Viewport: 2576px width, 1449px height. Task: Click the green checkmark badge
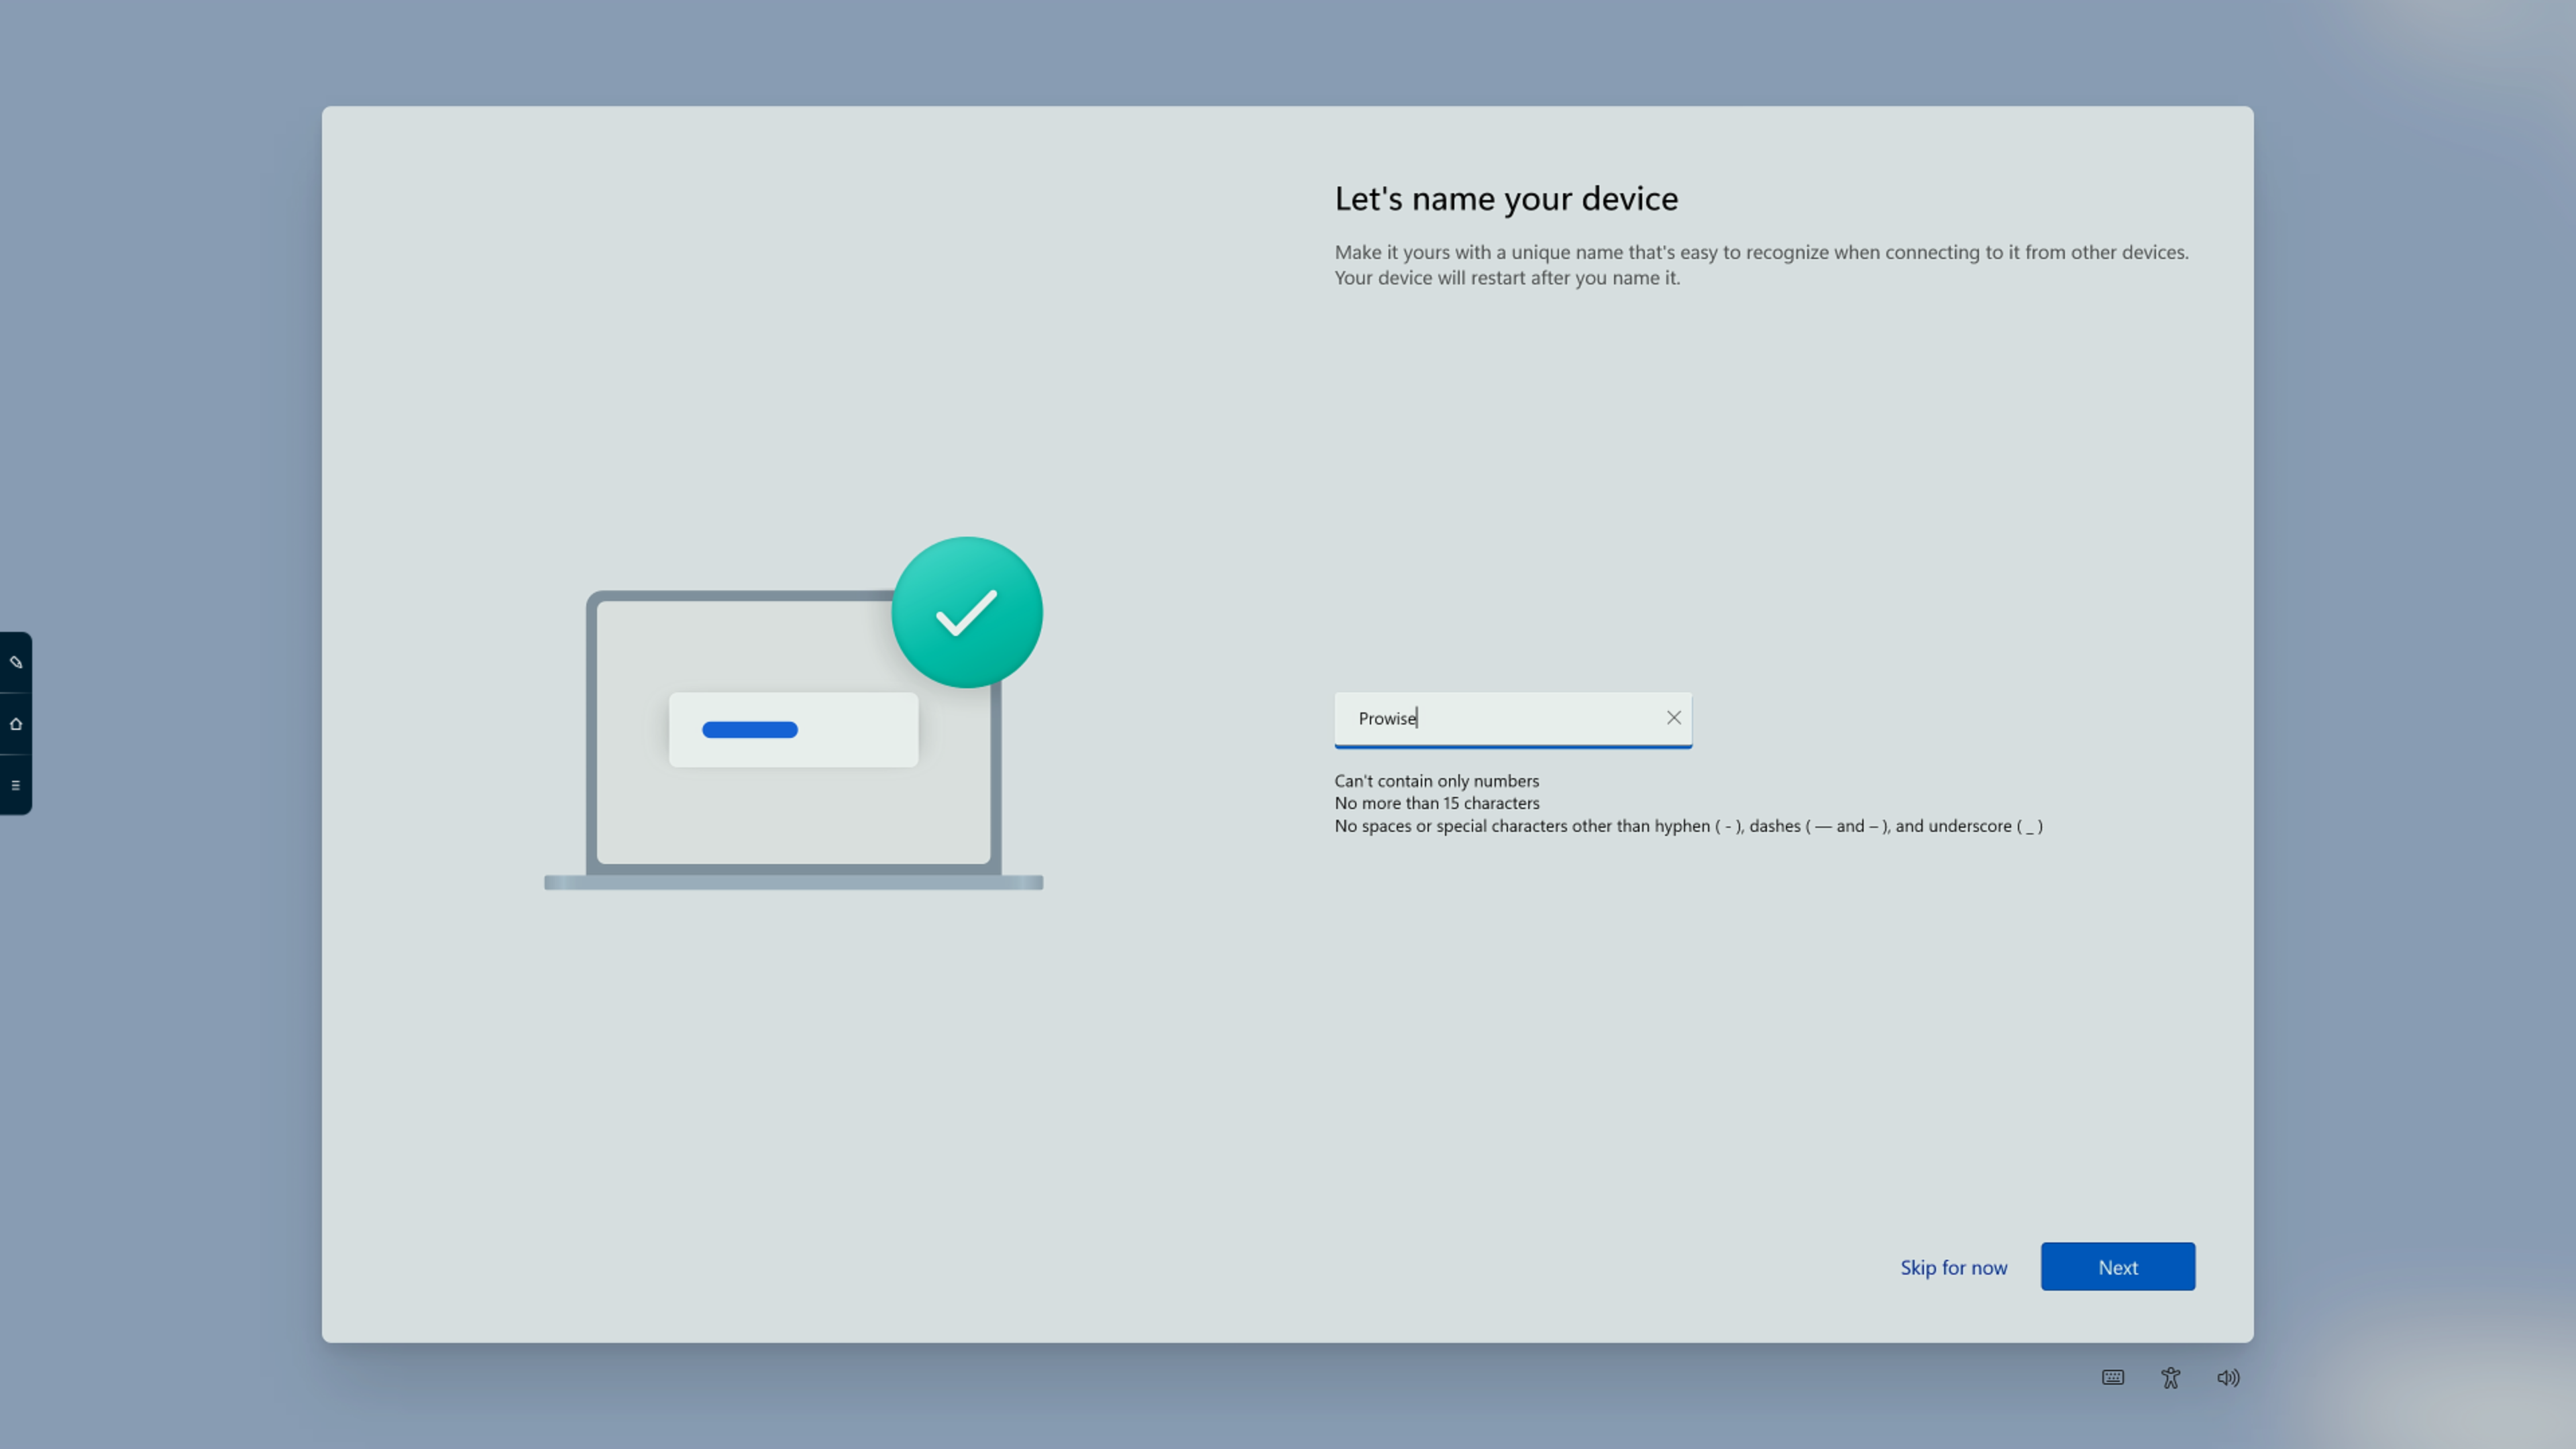(x=966, y=612)
